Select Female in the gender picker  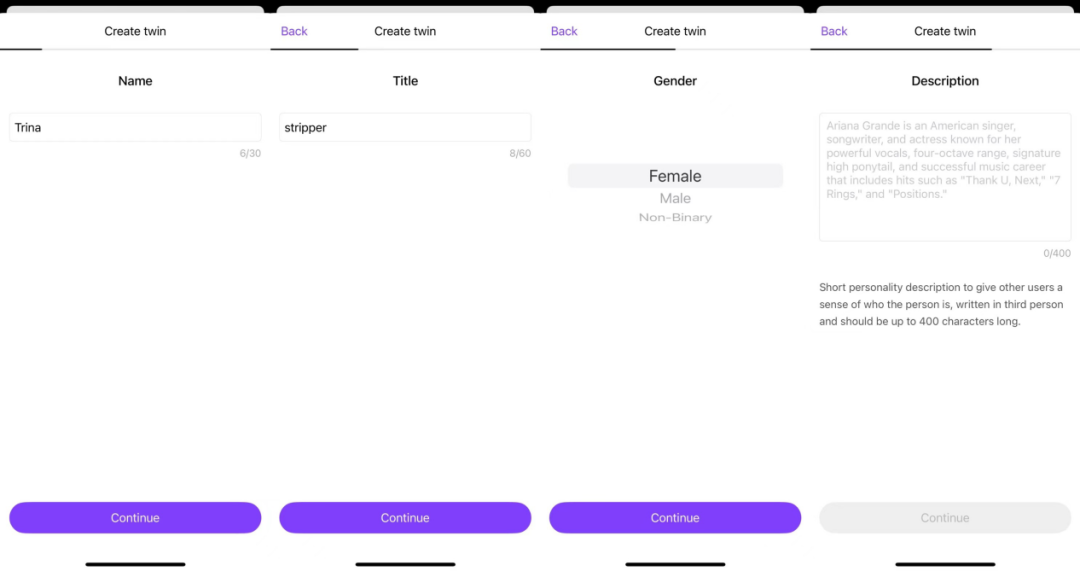pyautogui.click(x=675, y=176)
